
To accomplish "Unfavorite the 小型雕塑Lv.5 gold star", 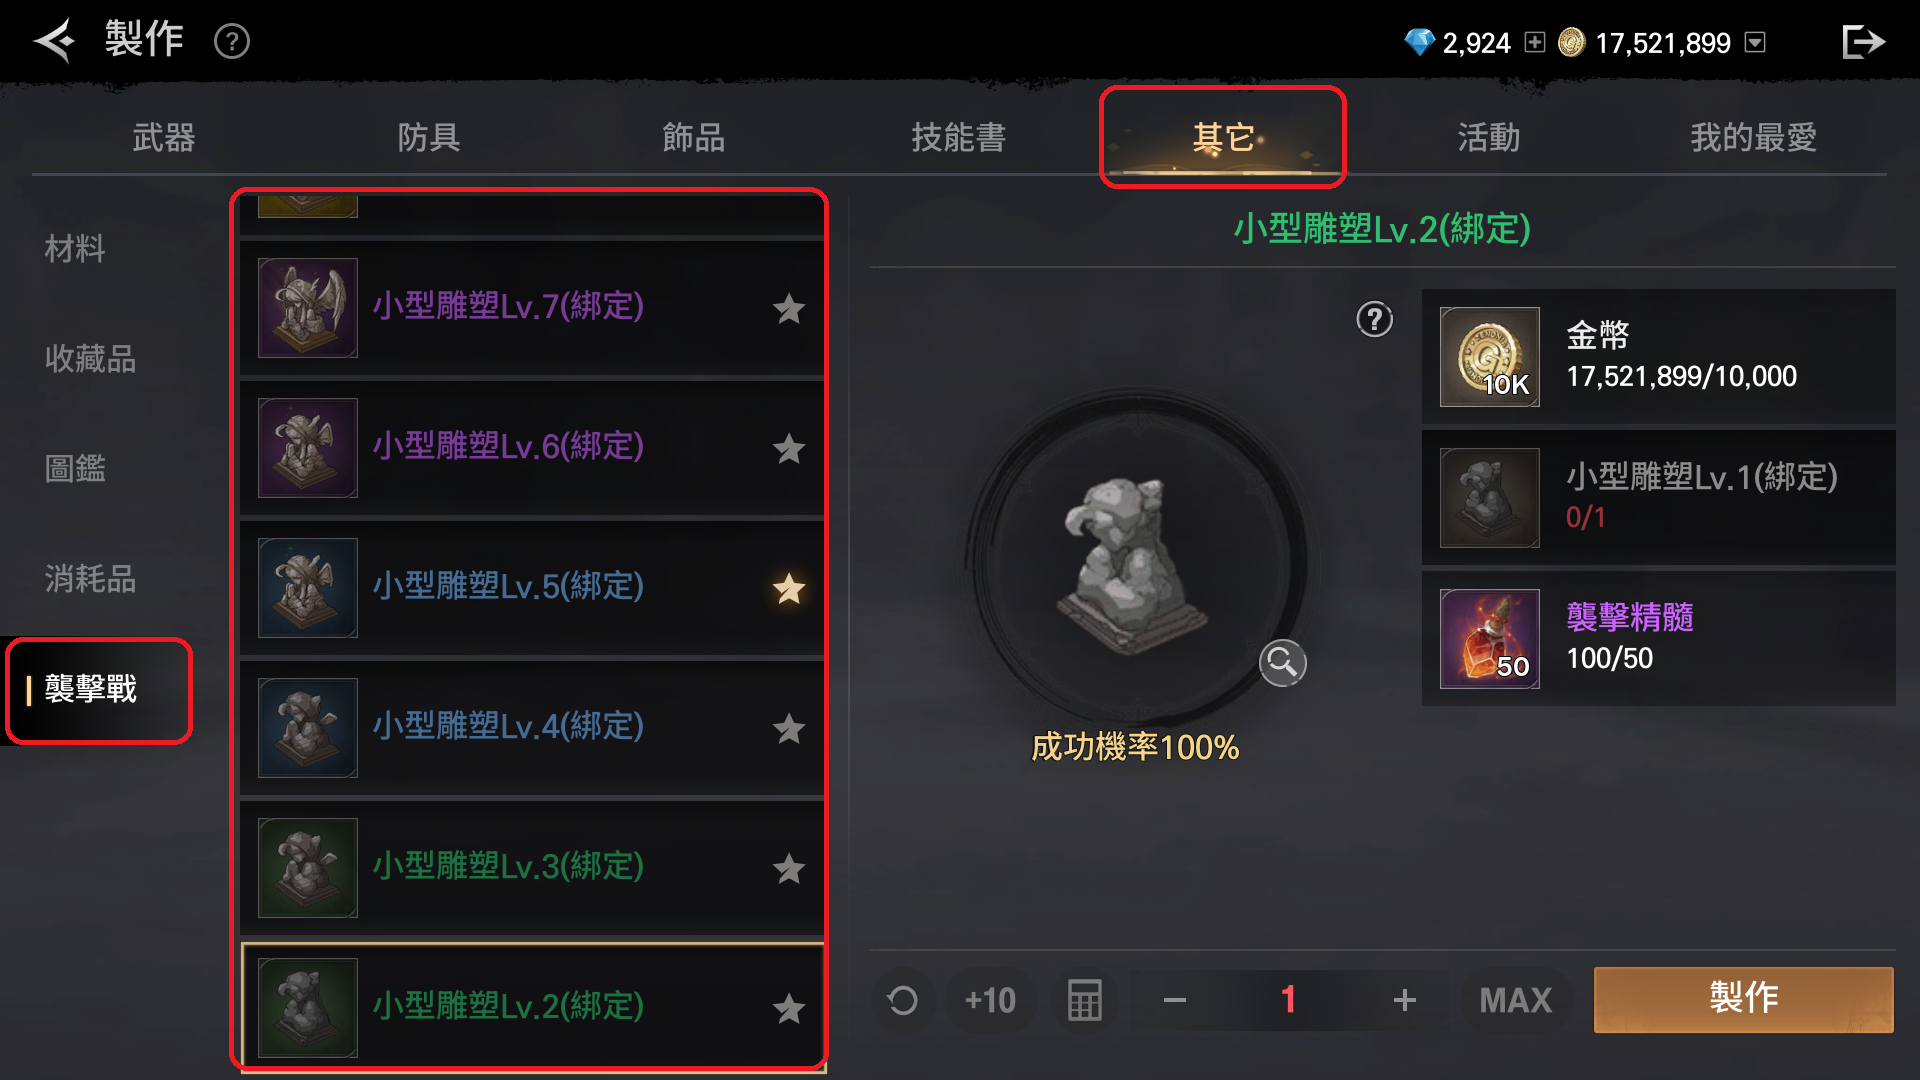I will (x=789, y=588).
